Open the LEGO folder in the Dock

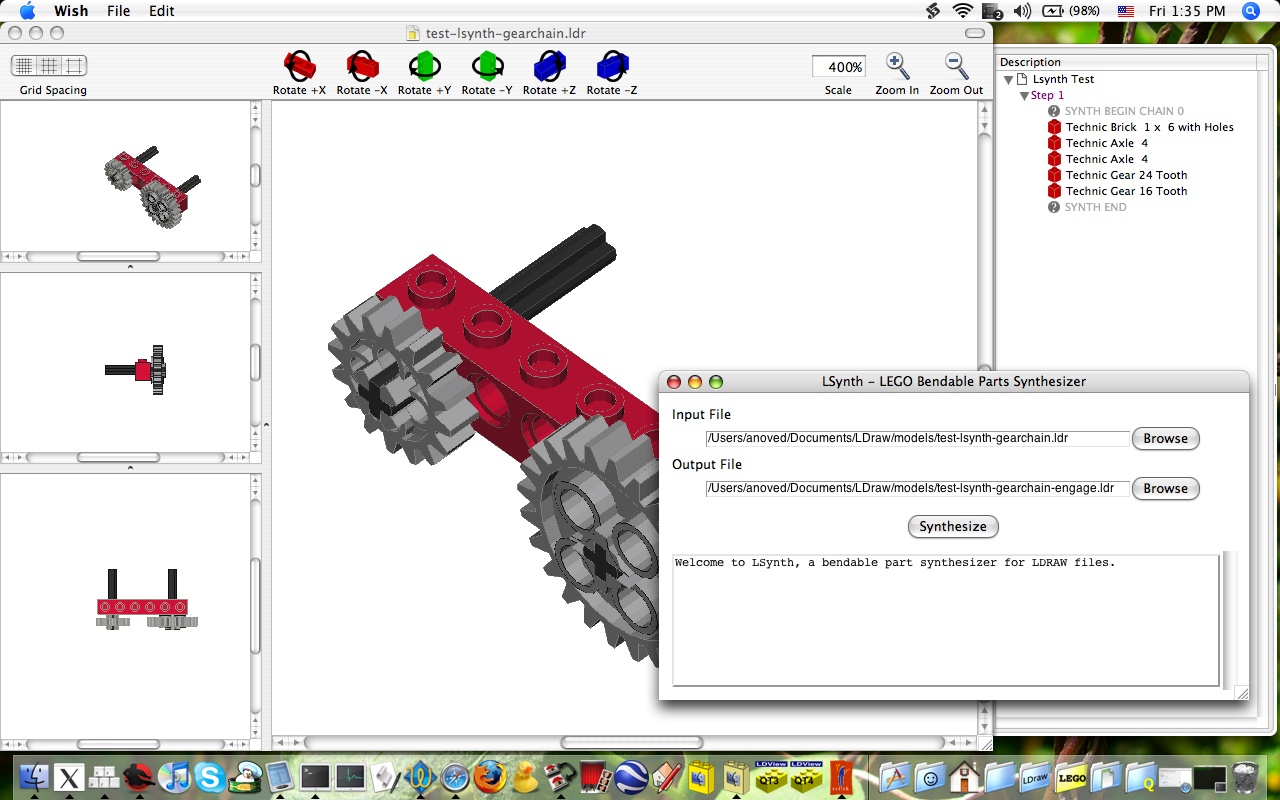click(x=1071, y=777)
